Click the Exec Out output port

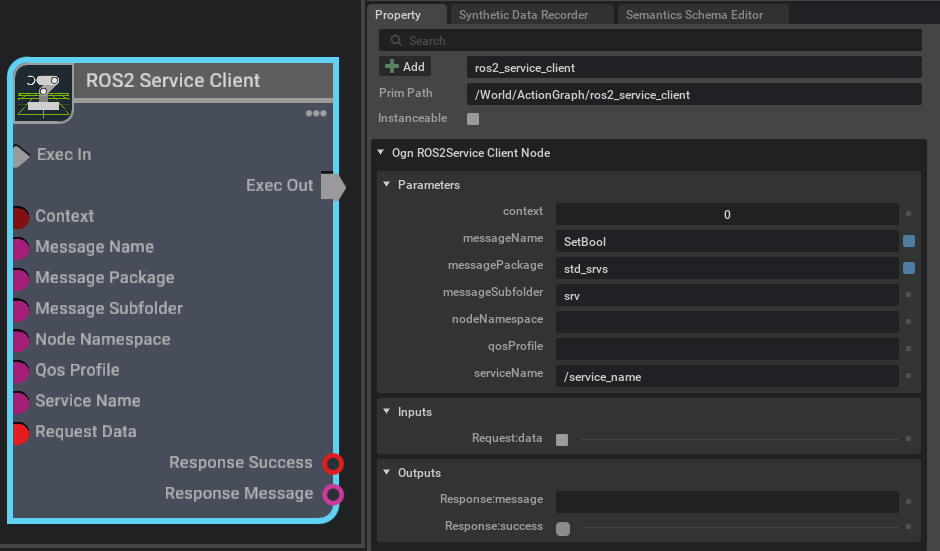tap(332, 186)
